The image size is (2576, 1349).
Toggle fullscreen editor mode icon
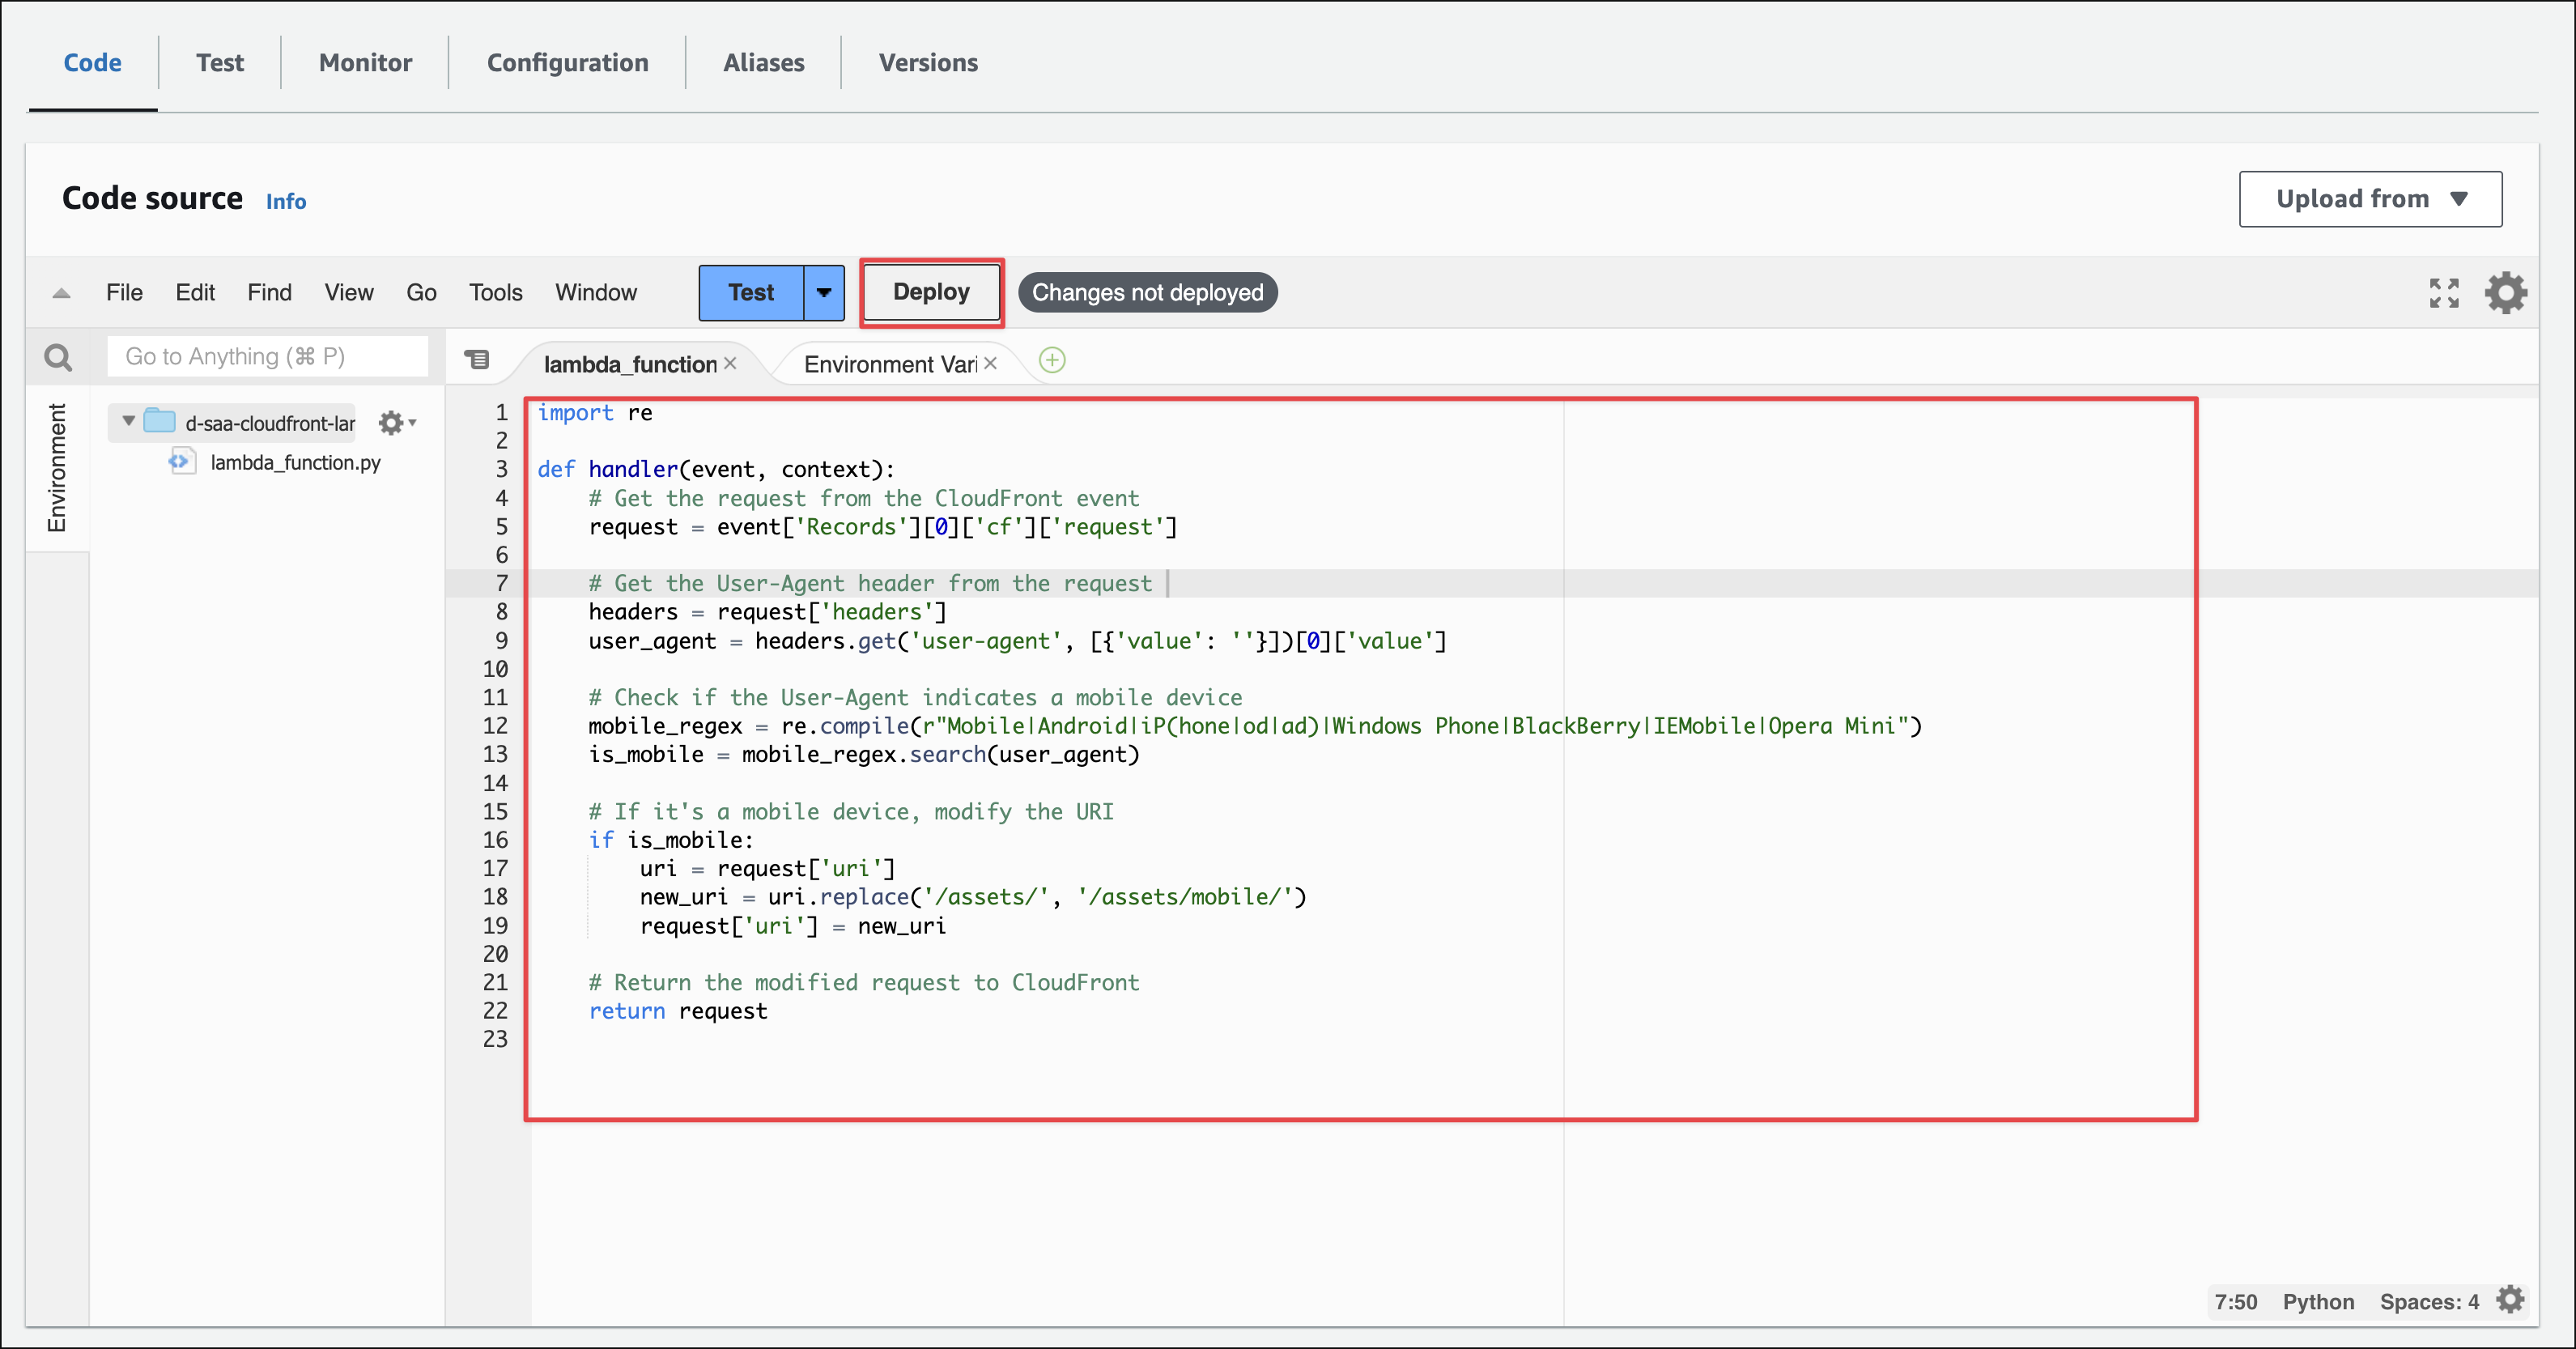point(2443,293)
